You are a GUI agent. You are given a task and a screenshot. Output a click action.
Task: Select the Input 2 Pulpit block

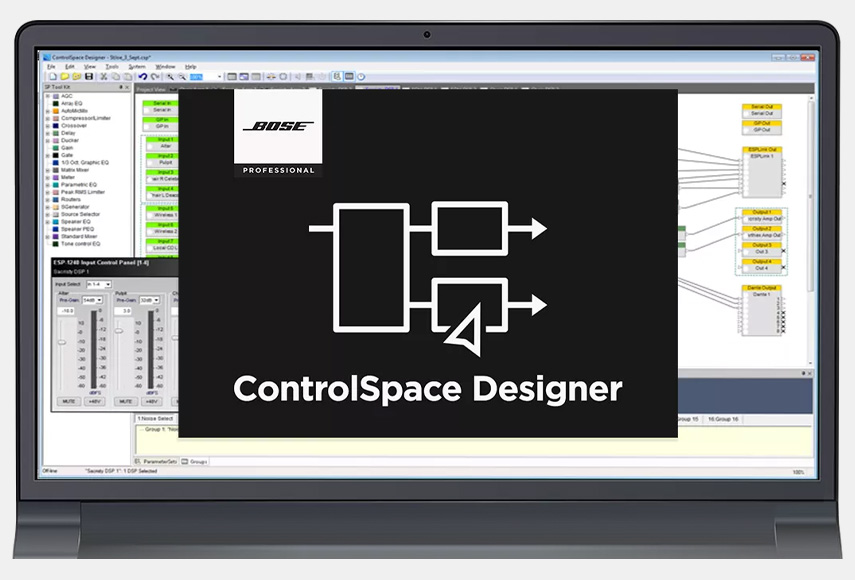[164, 159]
